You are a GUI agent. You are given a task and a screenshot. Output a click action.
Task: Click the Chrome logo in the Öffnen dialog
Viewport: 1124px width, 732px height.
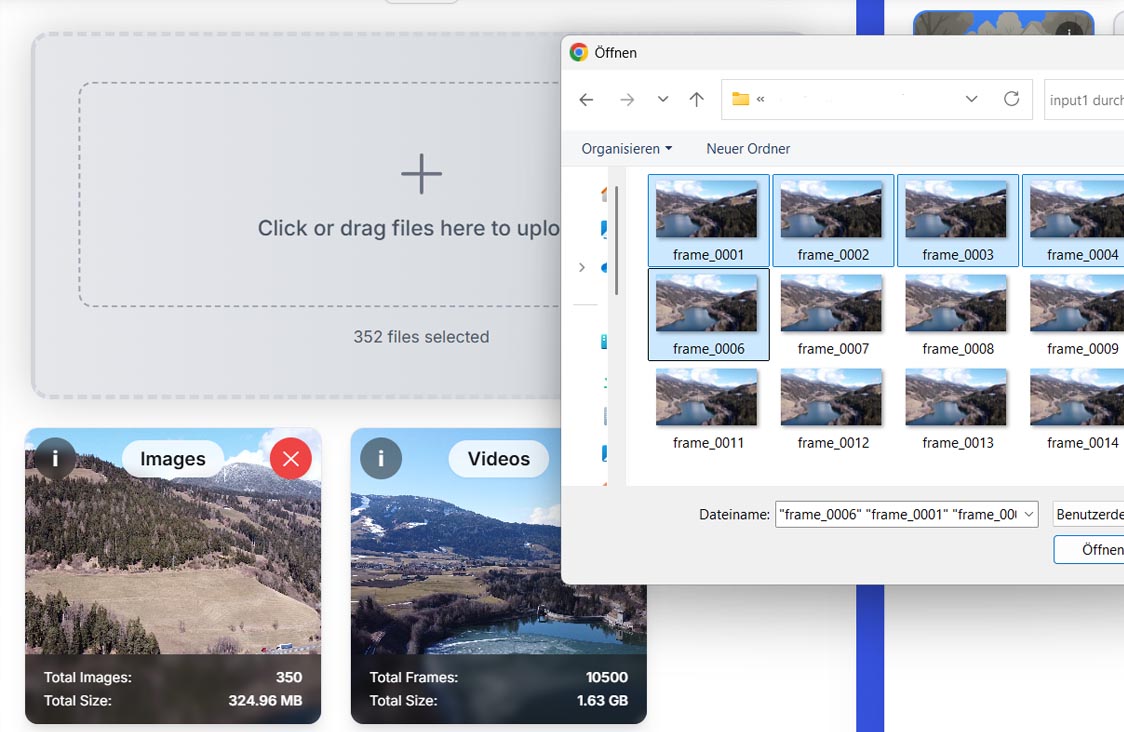pos(578,52)
